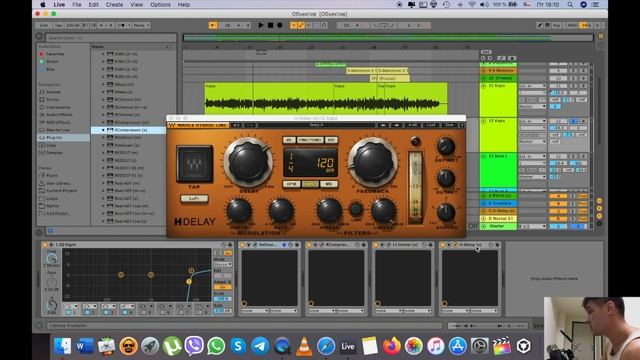Open the Options menu
The image size is (640, 360).
[160, 4]
